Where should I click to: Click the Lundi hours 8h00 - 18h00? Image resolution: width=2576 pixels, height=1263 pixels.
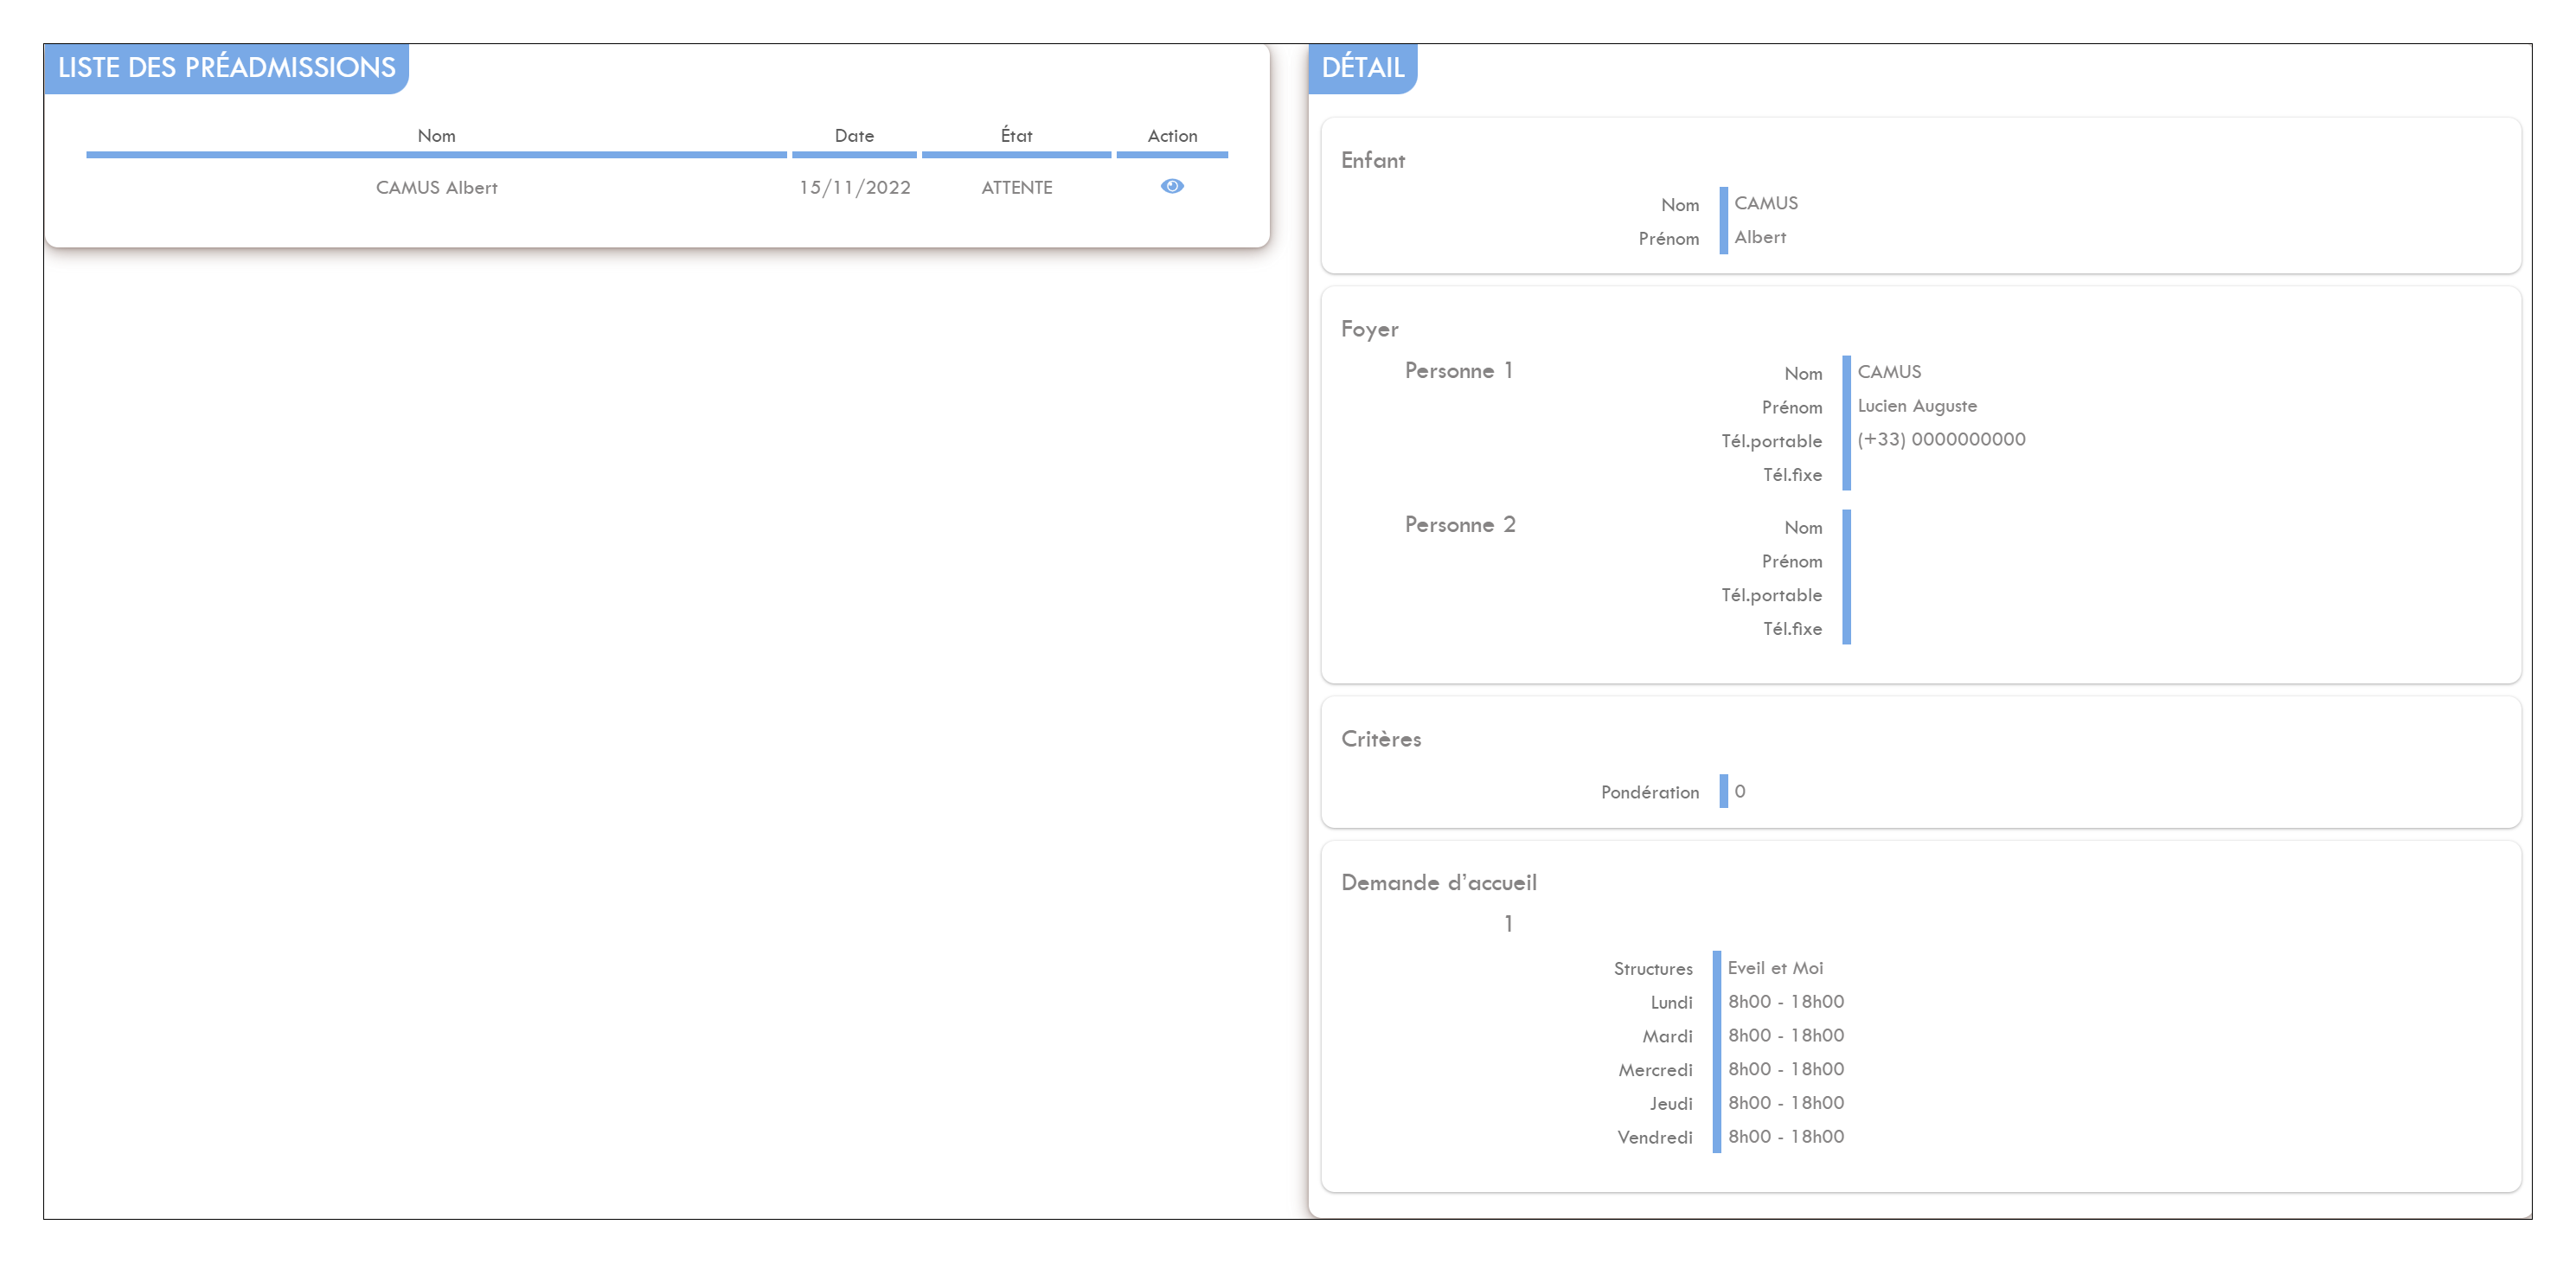pos(1785,1002)
